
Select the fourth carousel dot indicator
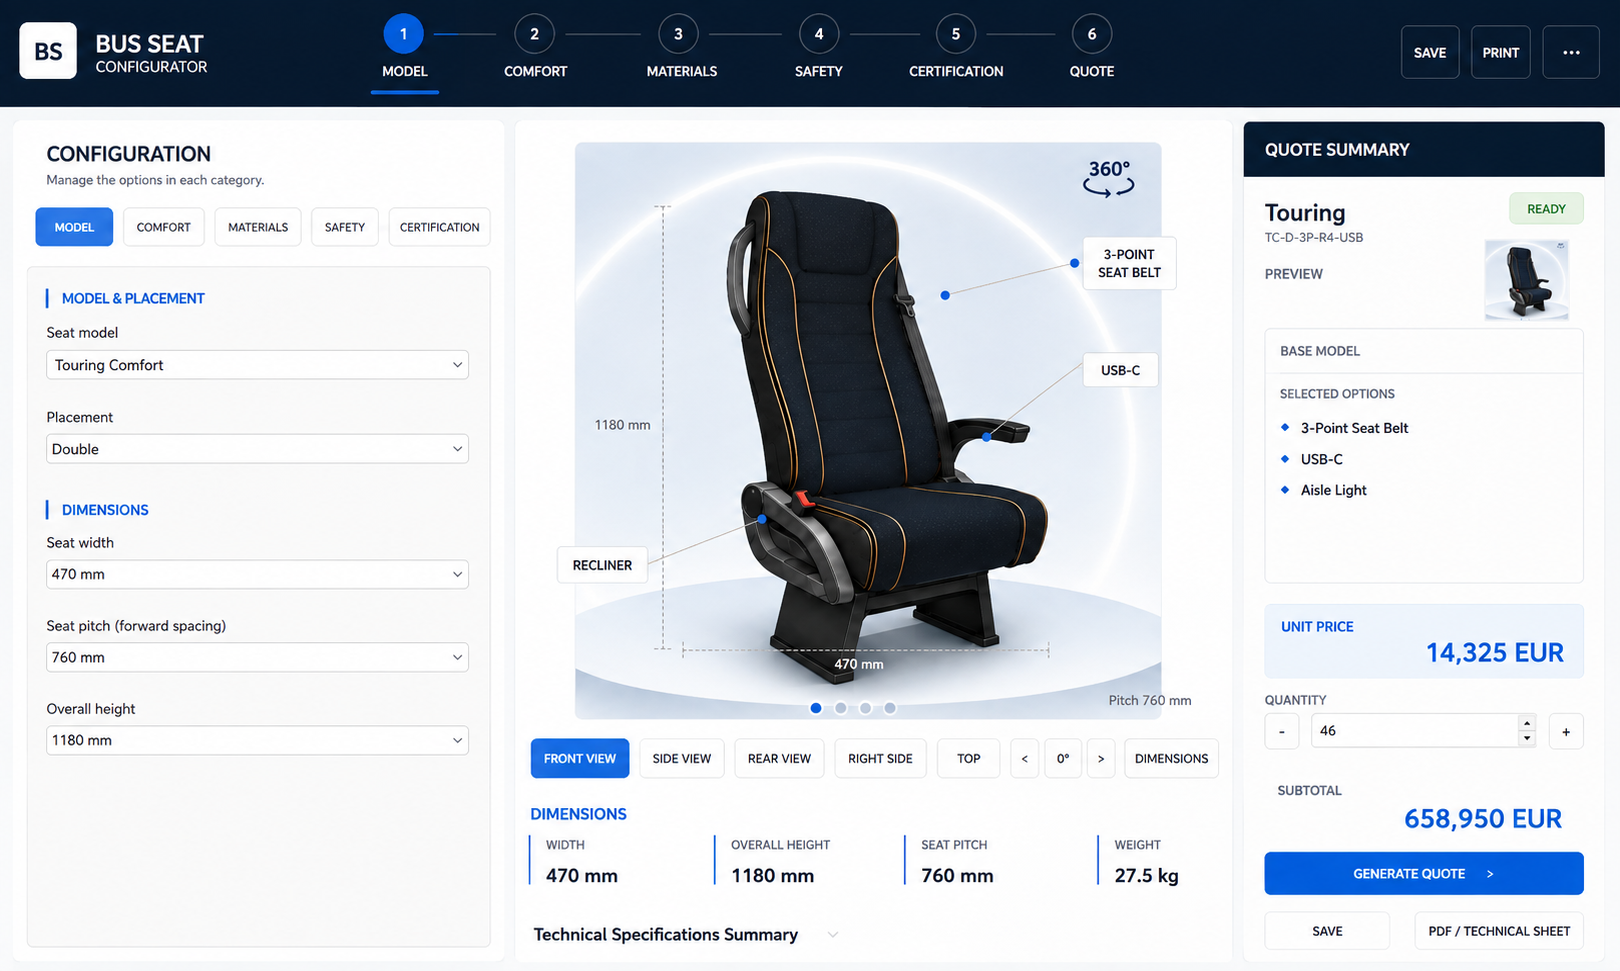click(x=890, y=708)
